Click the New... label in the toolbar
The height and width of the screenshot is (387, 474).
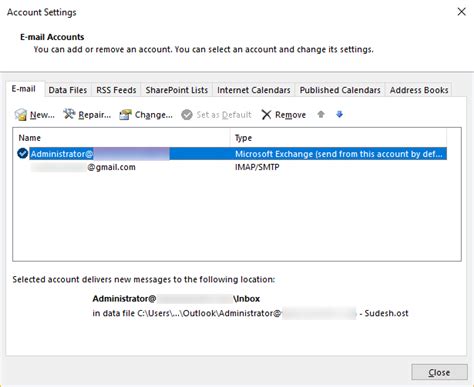[42, 115]
